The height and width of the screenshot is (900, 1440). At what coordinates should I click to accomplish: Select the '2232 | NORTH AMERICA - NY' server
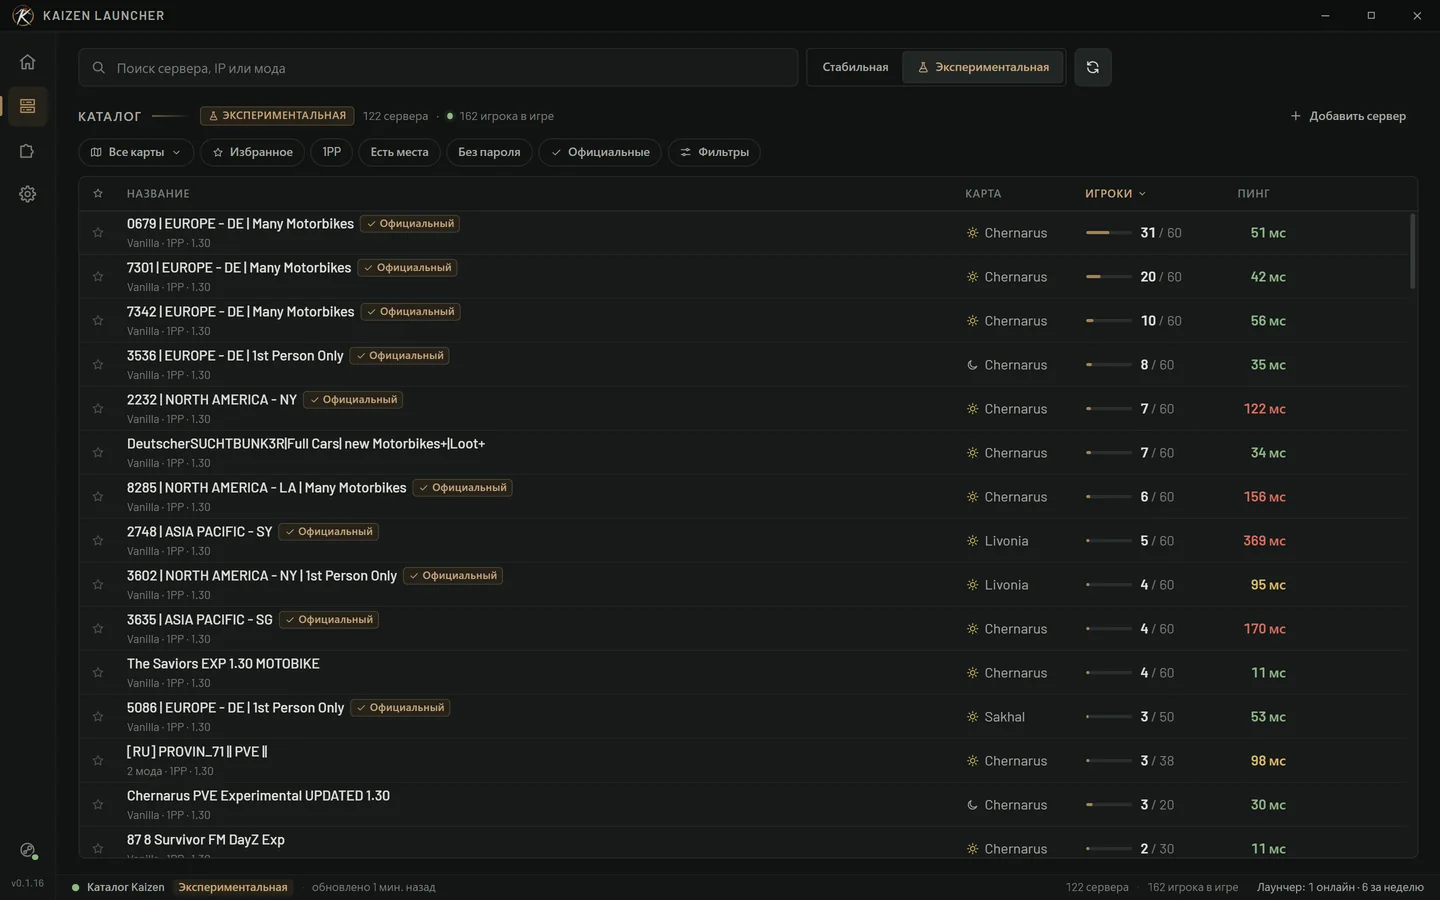pyautogui.click(x=744, y=409)
